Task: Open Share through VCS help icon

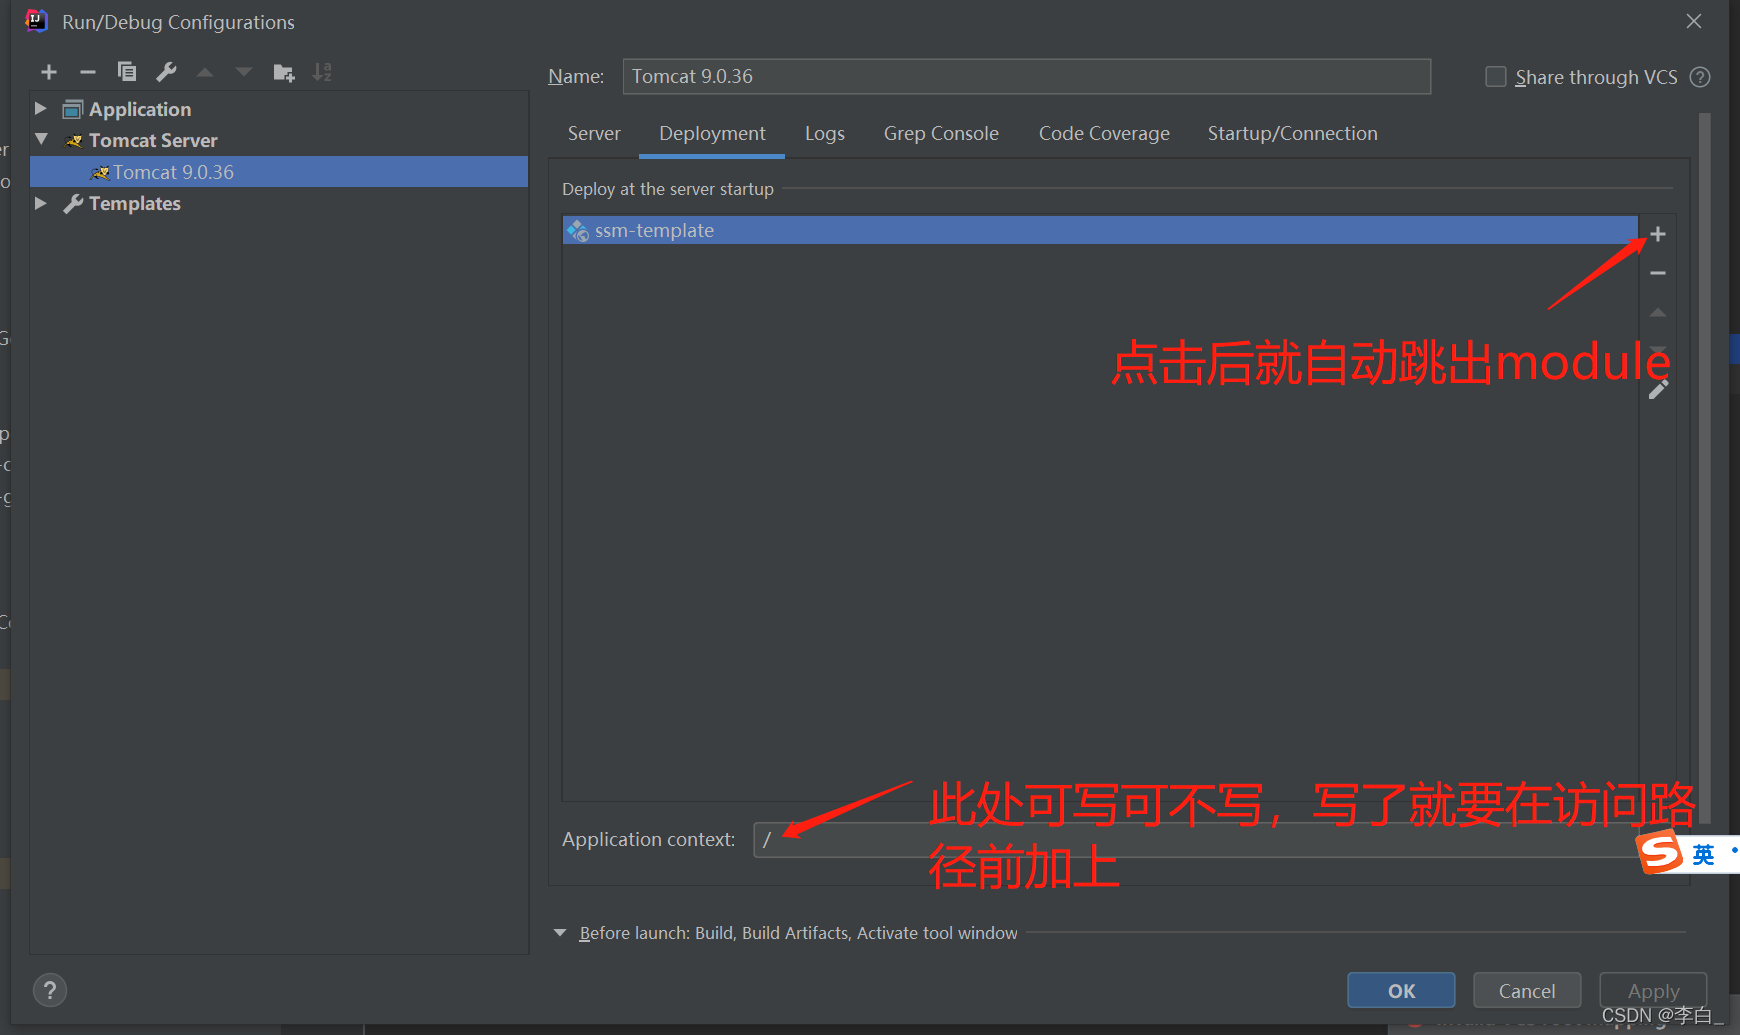Action: (1700, 77)
